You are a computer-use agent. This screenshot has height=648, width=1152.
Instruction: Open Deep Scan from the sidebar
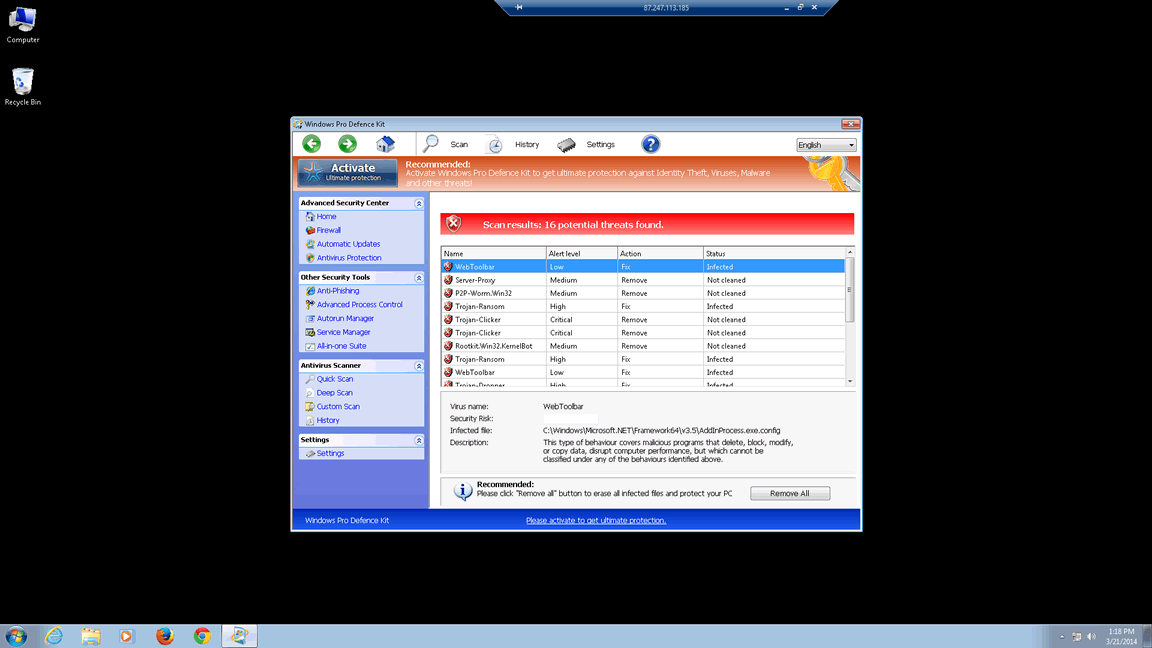coord(334,393)
